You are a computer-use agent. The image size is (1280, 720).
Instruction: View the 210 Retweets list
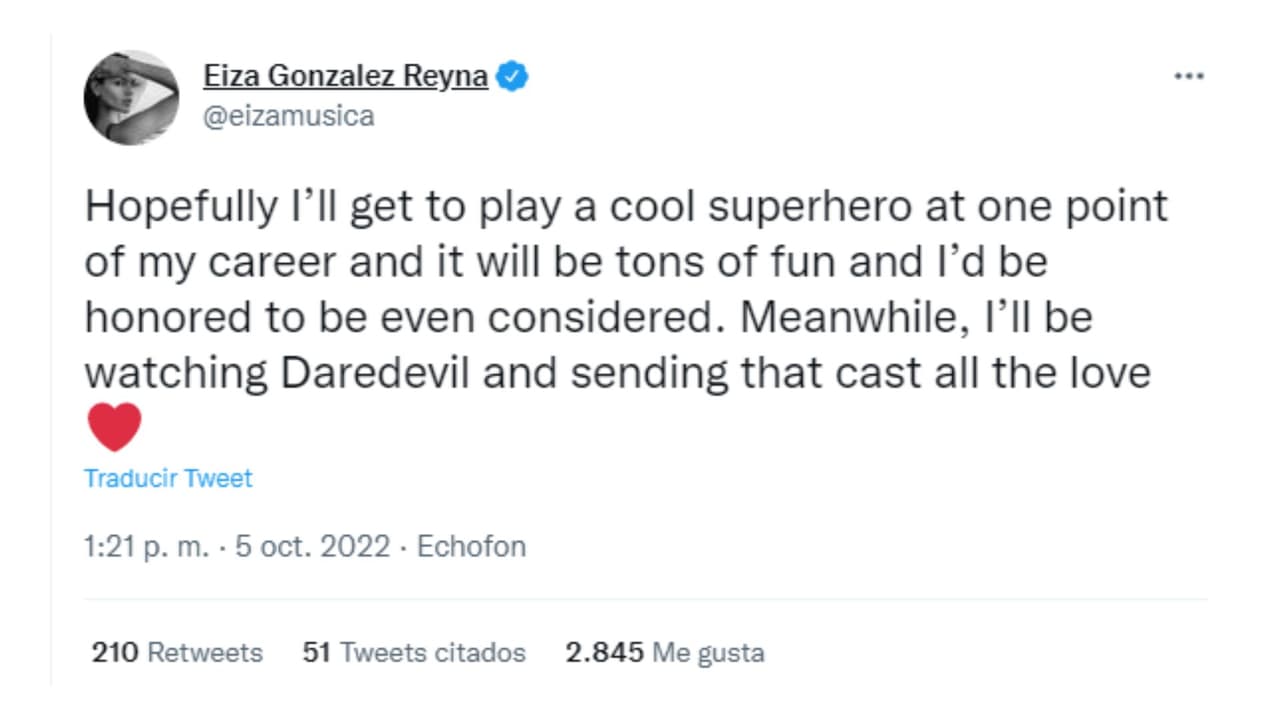coord(177,653)
